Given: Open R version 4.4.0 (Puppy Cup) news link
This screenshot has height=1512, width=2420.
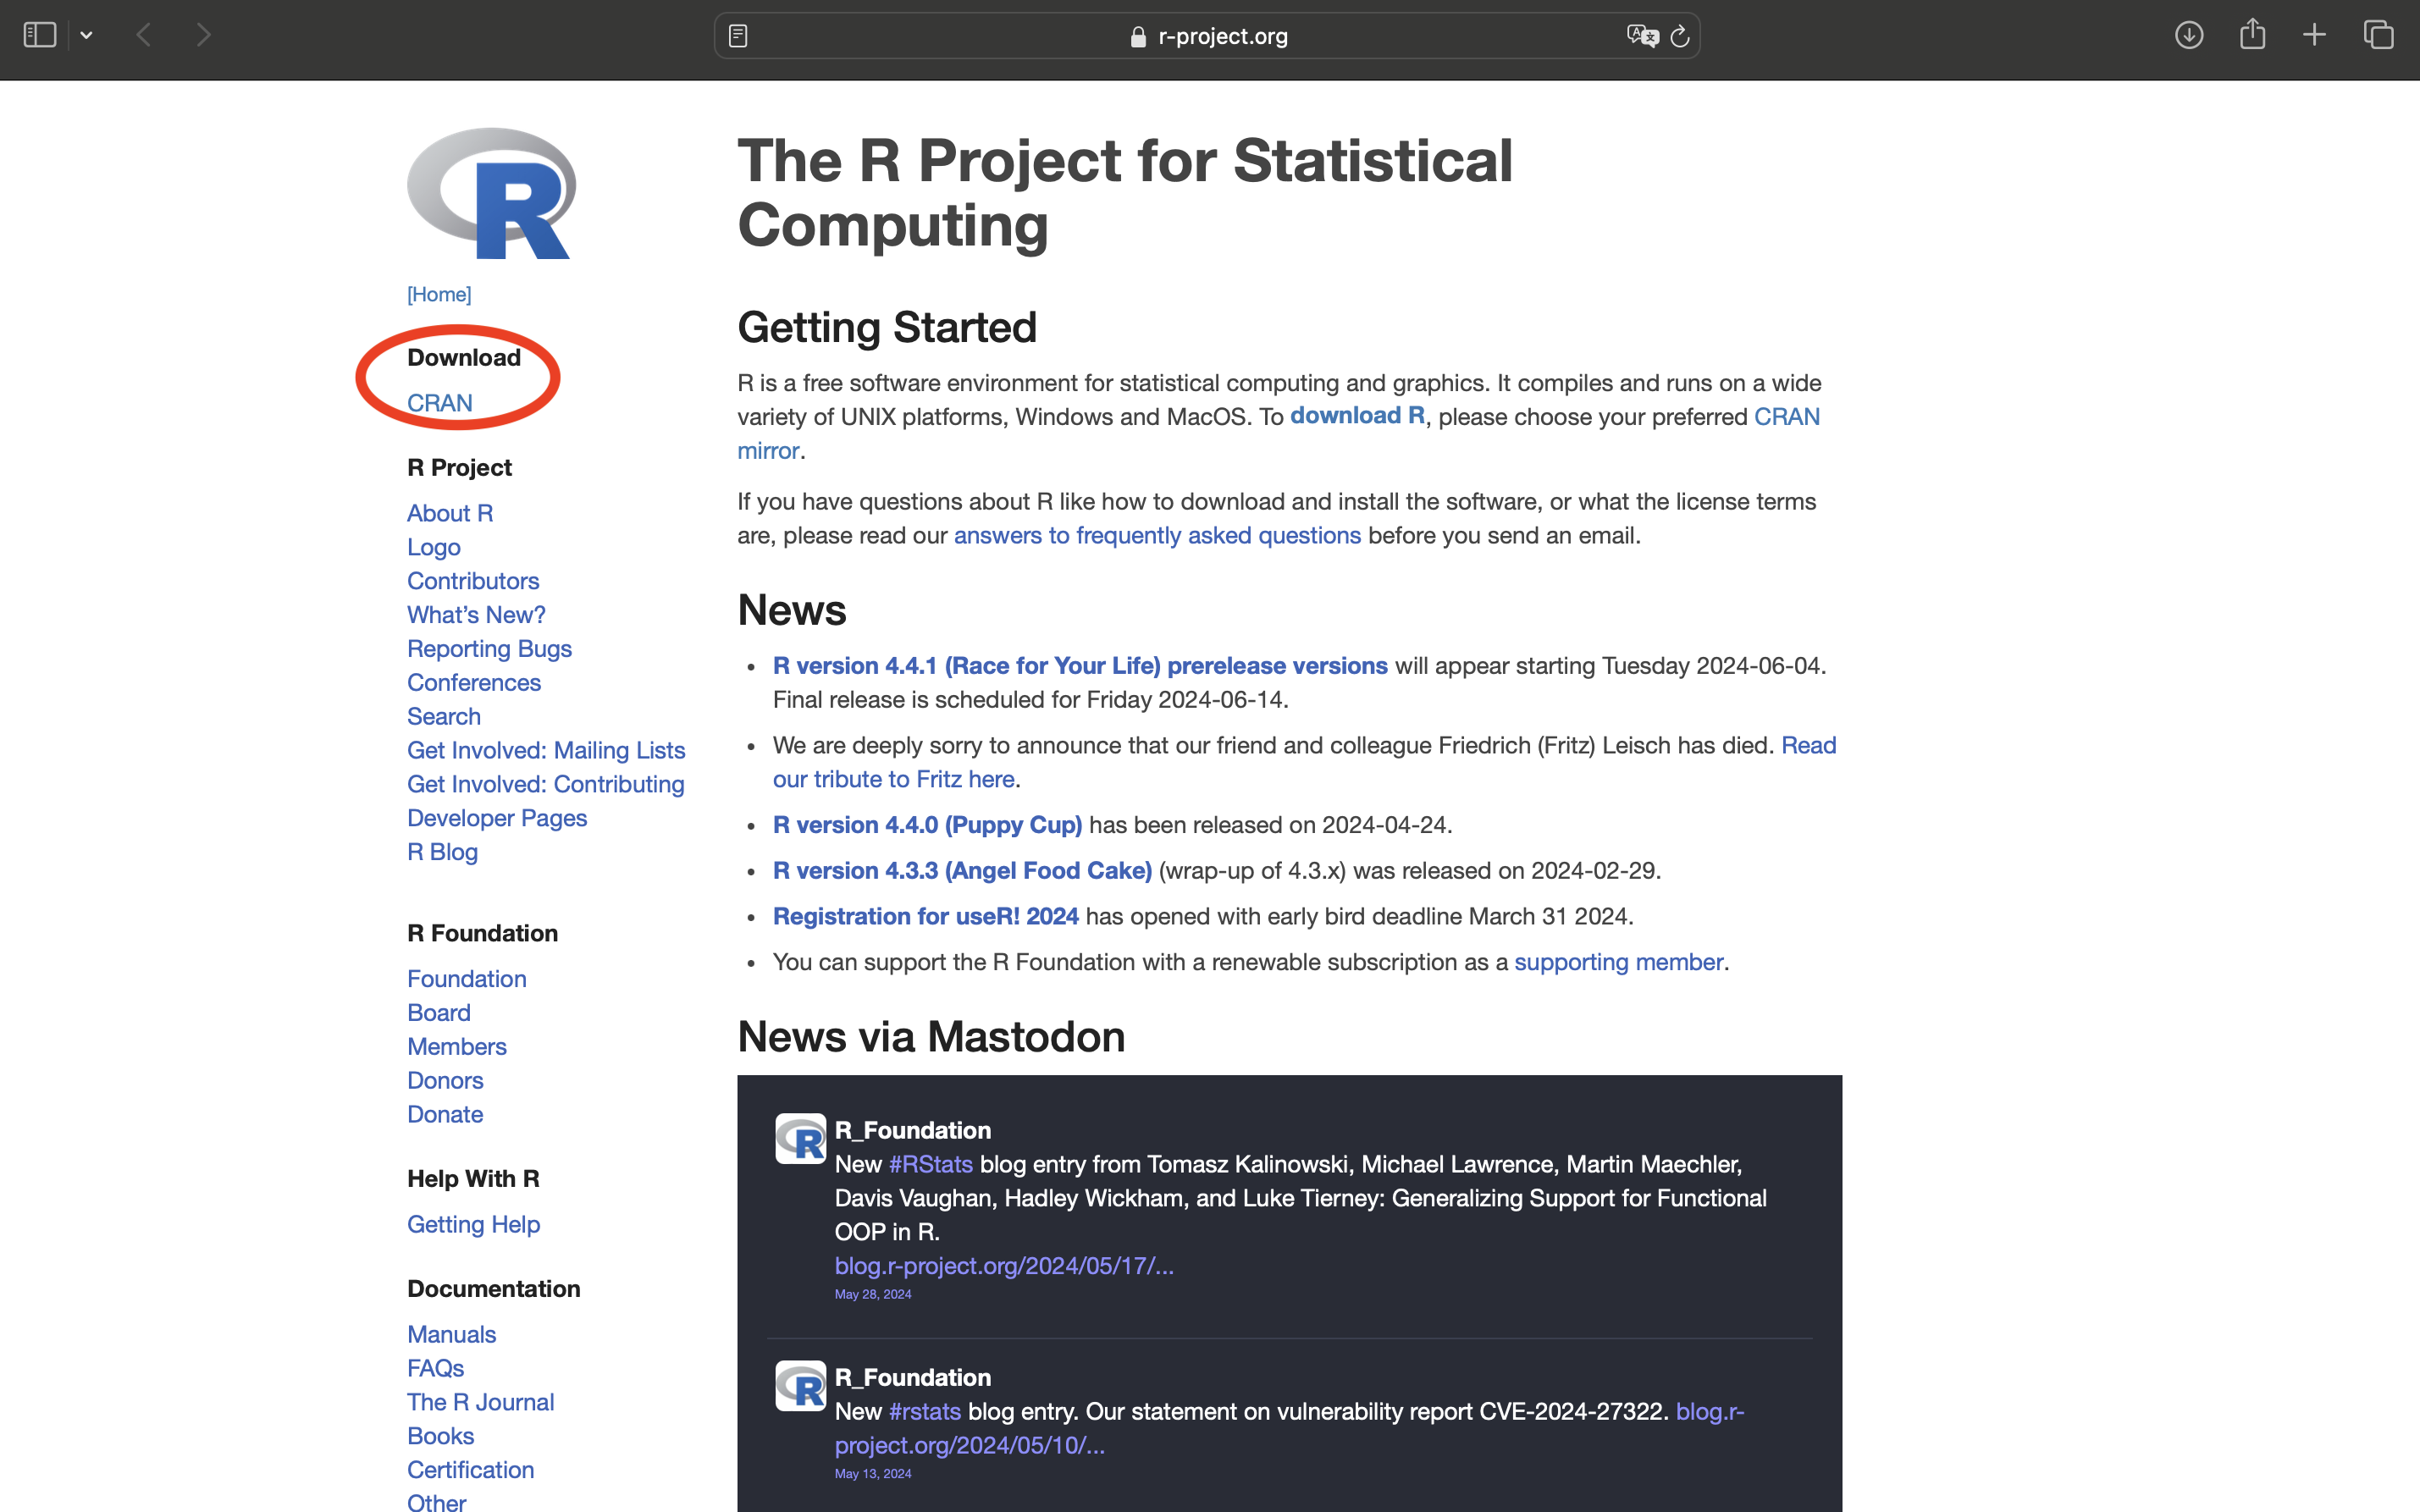Looking at the screenshot, I should 926,825.
